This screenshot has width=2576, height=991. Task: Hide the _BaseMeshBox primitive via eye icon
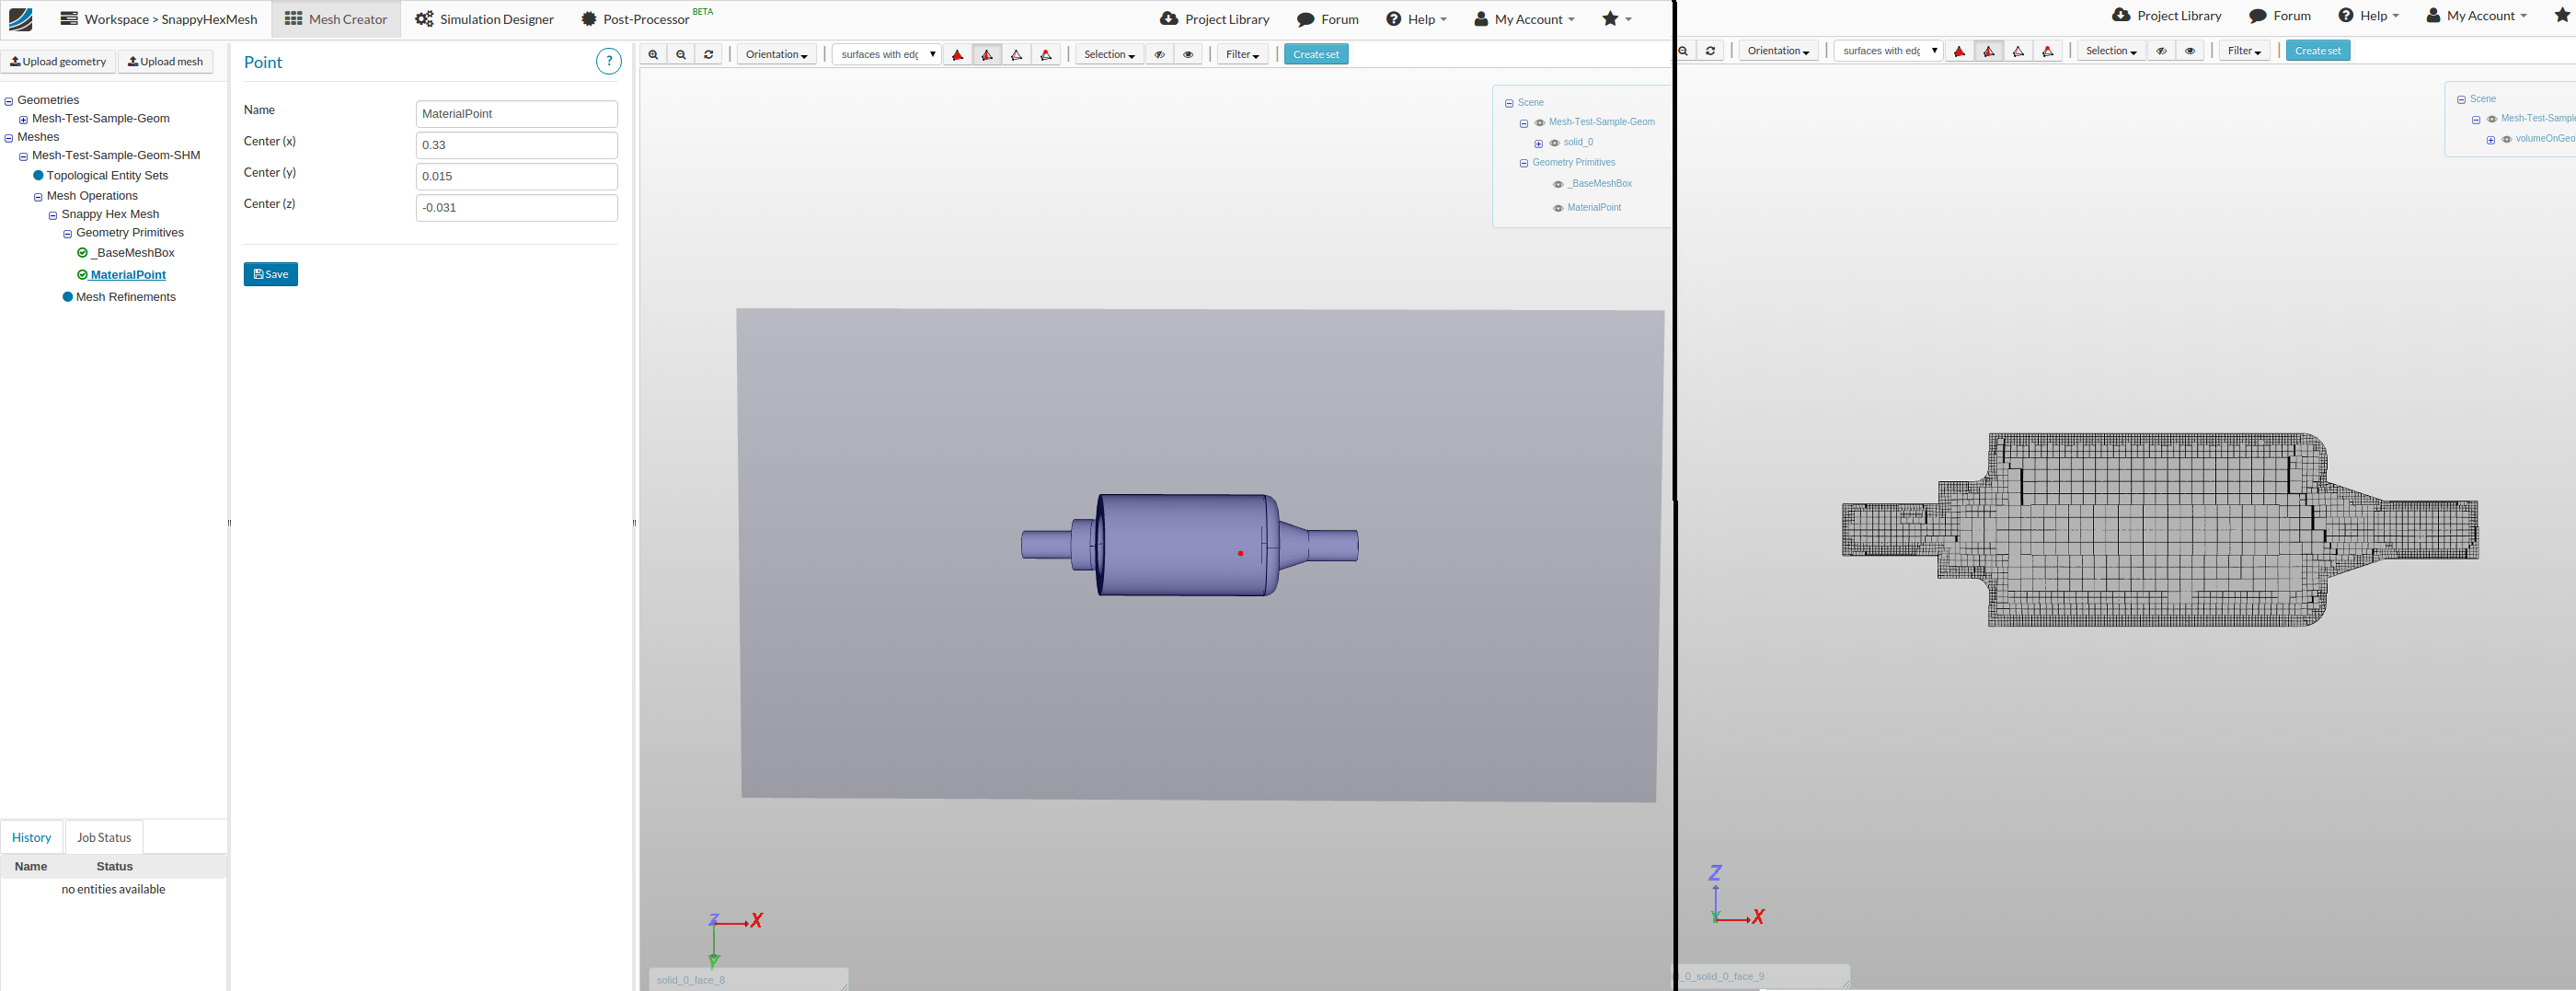click(x=1557, y=184)
